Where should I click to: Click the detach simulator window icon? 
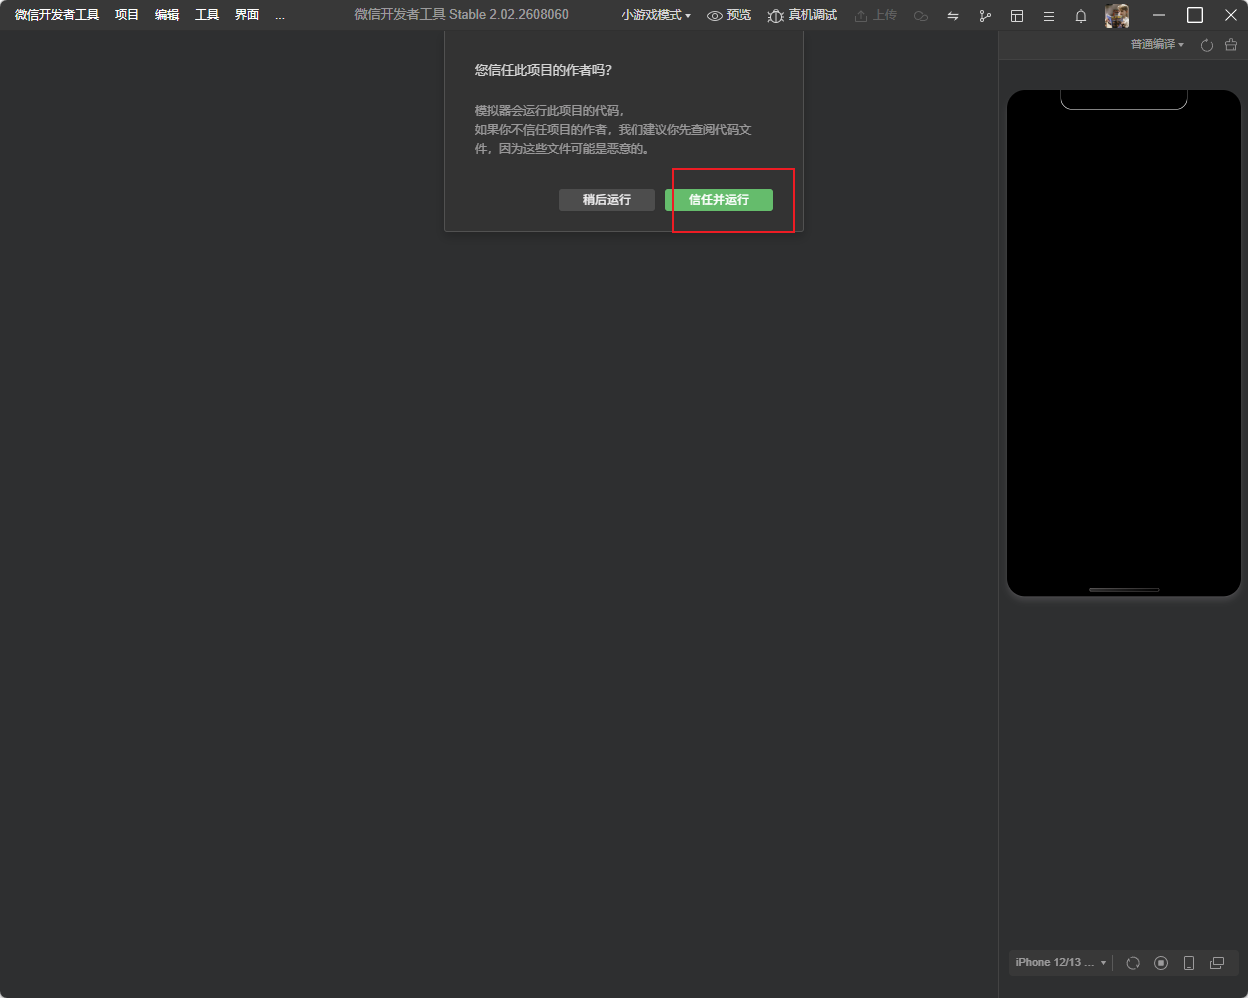(x=1217, y=963)
